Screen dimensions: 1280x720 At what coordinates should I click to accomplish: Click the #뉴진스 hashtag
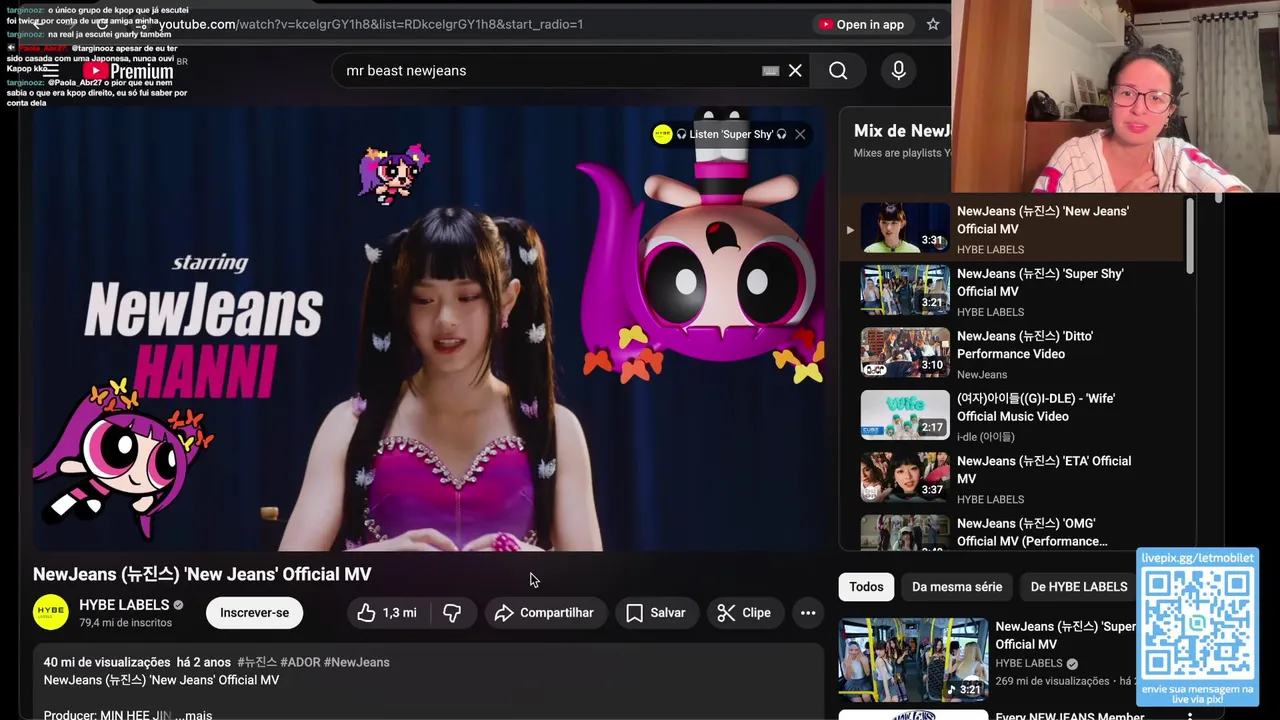click(x=257, y=662)
